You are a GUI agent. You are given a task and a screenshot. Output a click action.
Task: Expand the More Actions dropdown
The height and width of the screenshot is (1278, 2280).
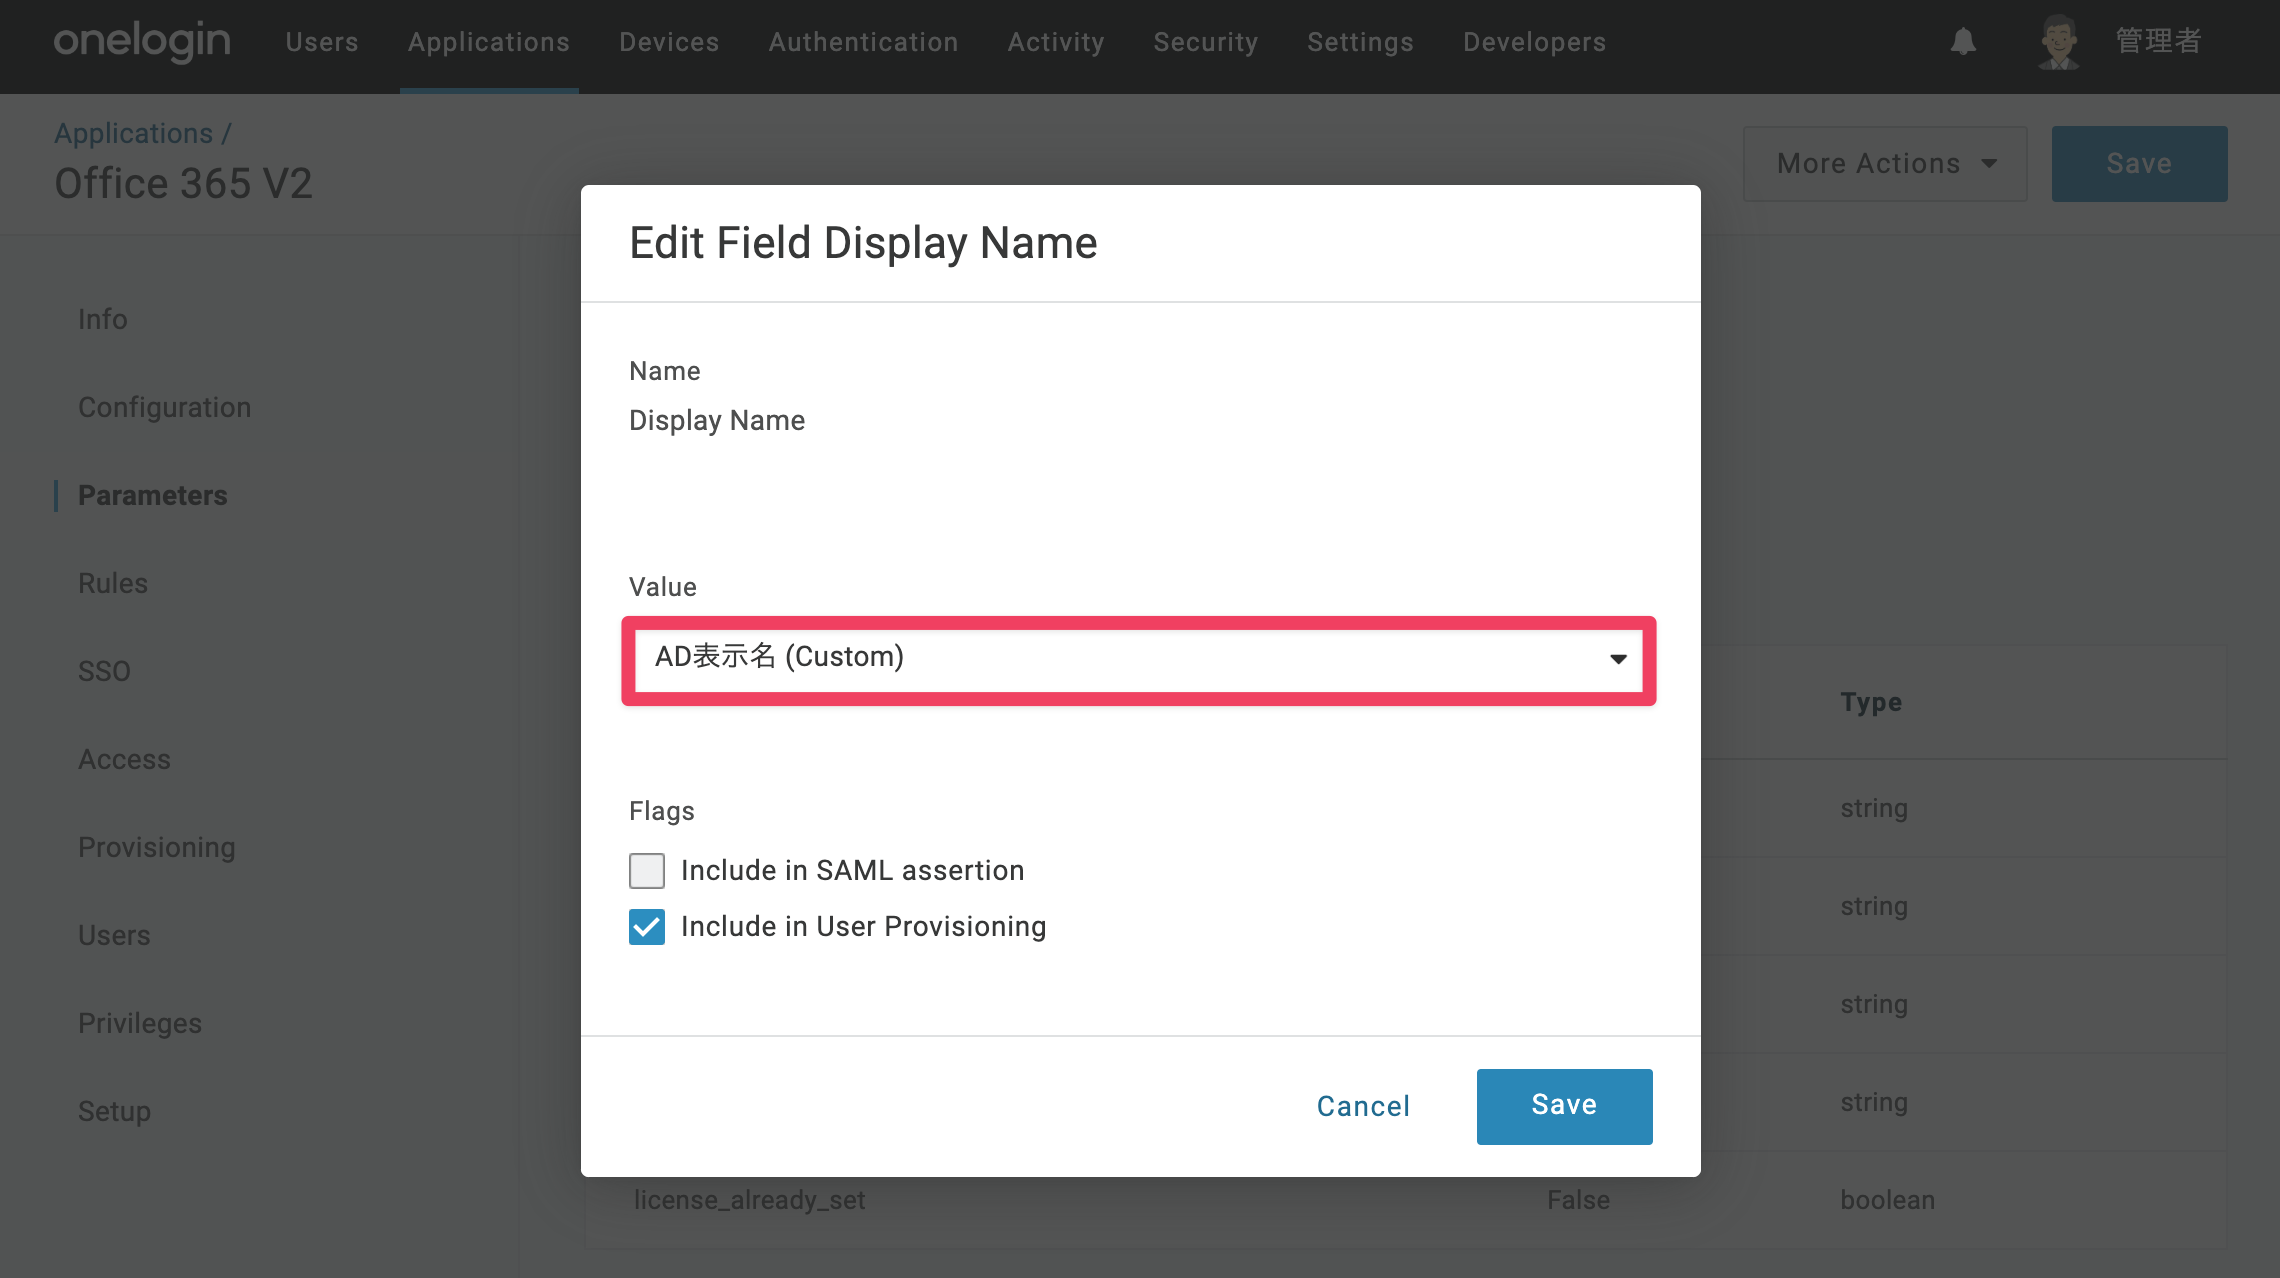coord(1885,164)
